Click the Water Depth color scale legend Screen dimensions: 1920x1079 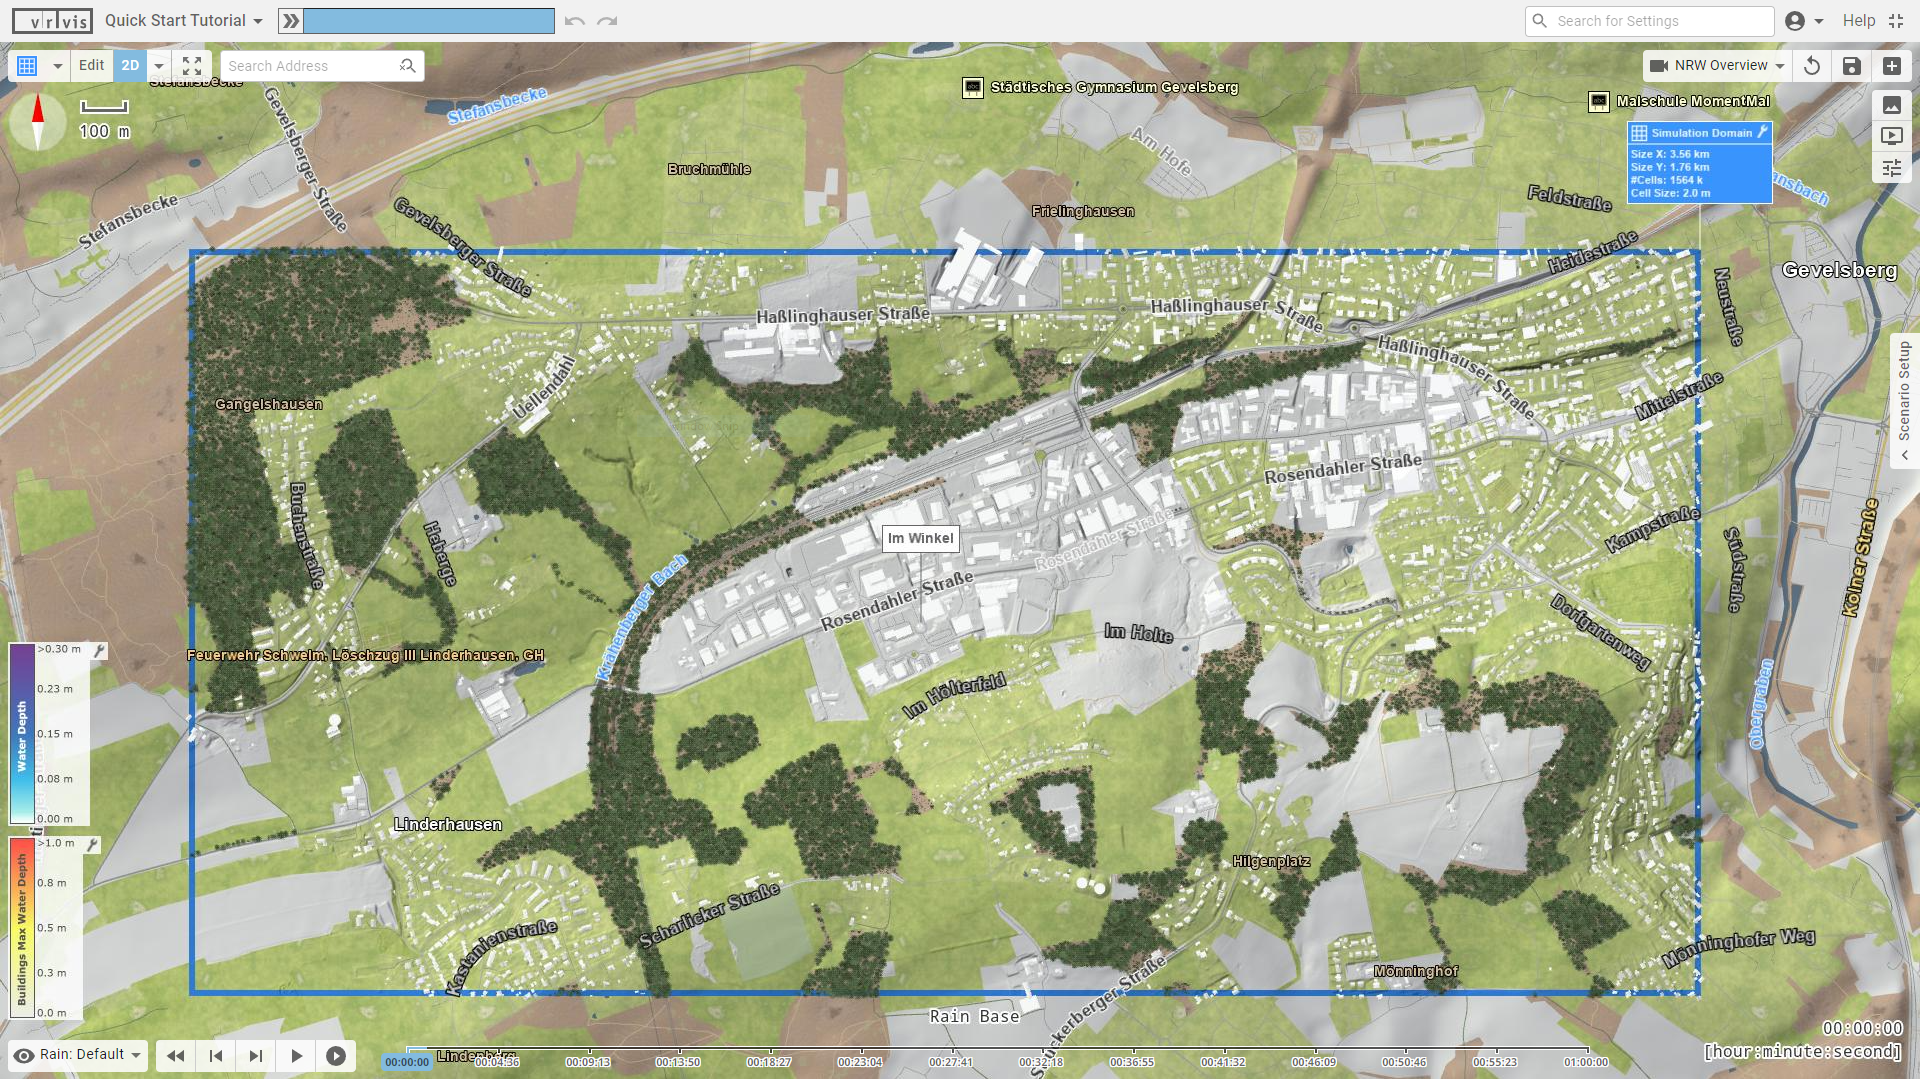click(22, 735)
